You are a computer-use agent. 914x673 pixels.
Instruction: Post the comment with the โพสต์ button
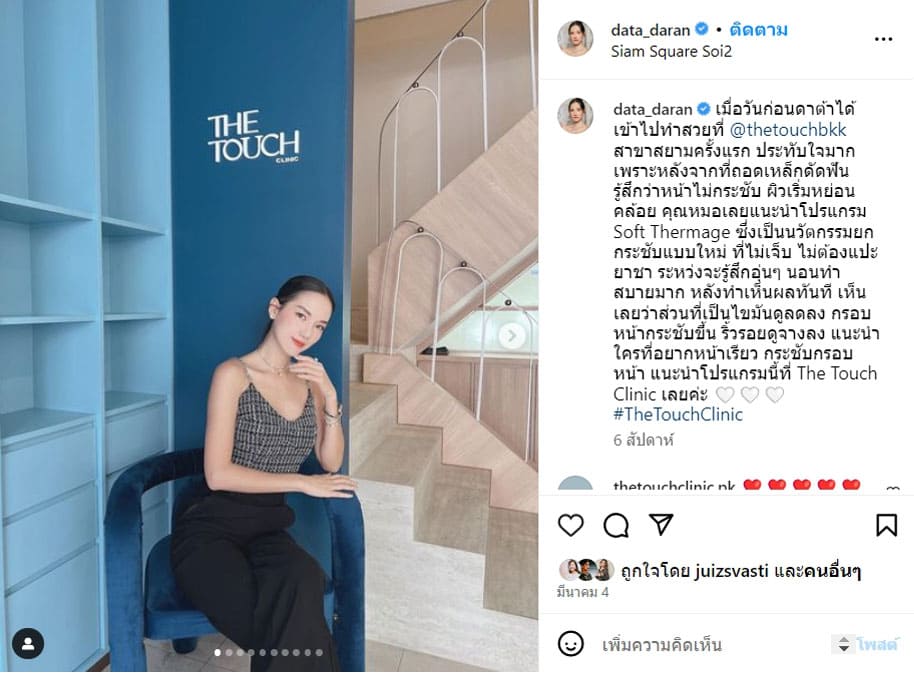876,644
